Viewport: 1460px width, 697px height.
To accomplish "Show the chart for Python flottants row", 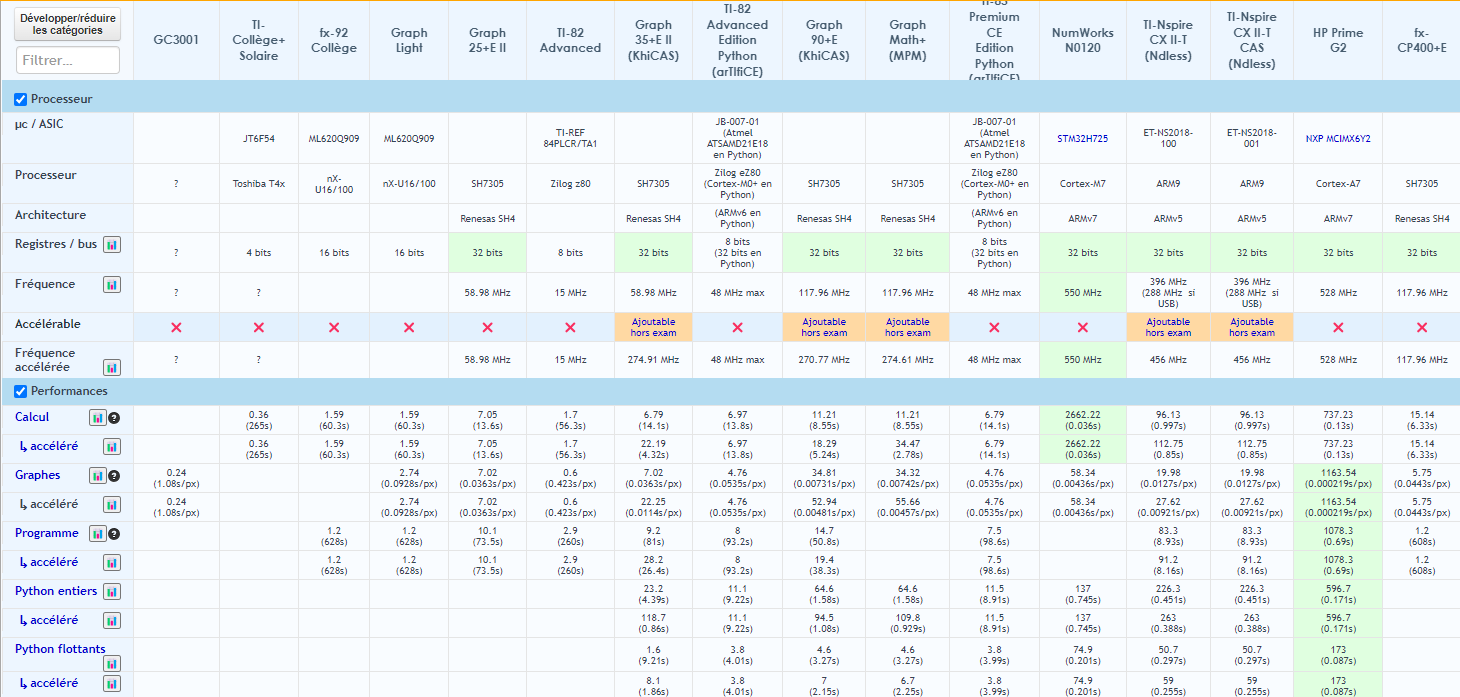I will [x=112, y=662].
